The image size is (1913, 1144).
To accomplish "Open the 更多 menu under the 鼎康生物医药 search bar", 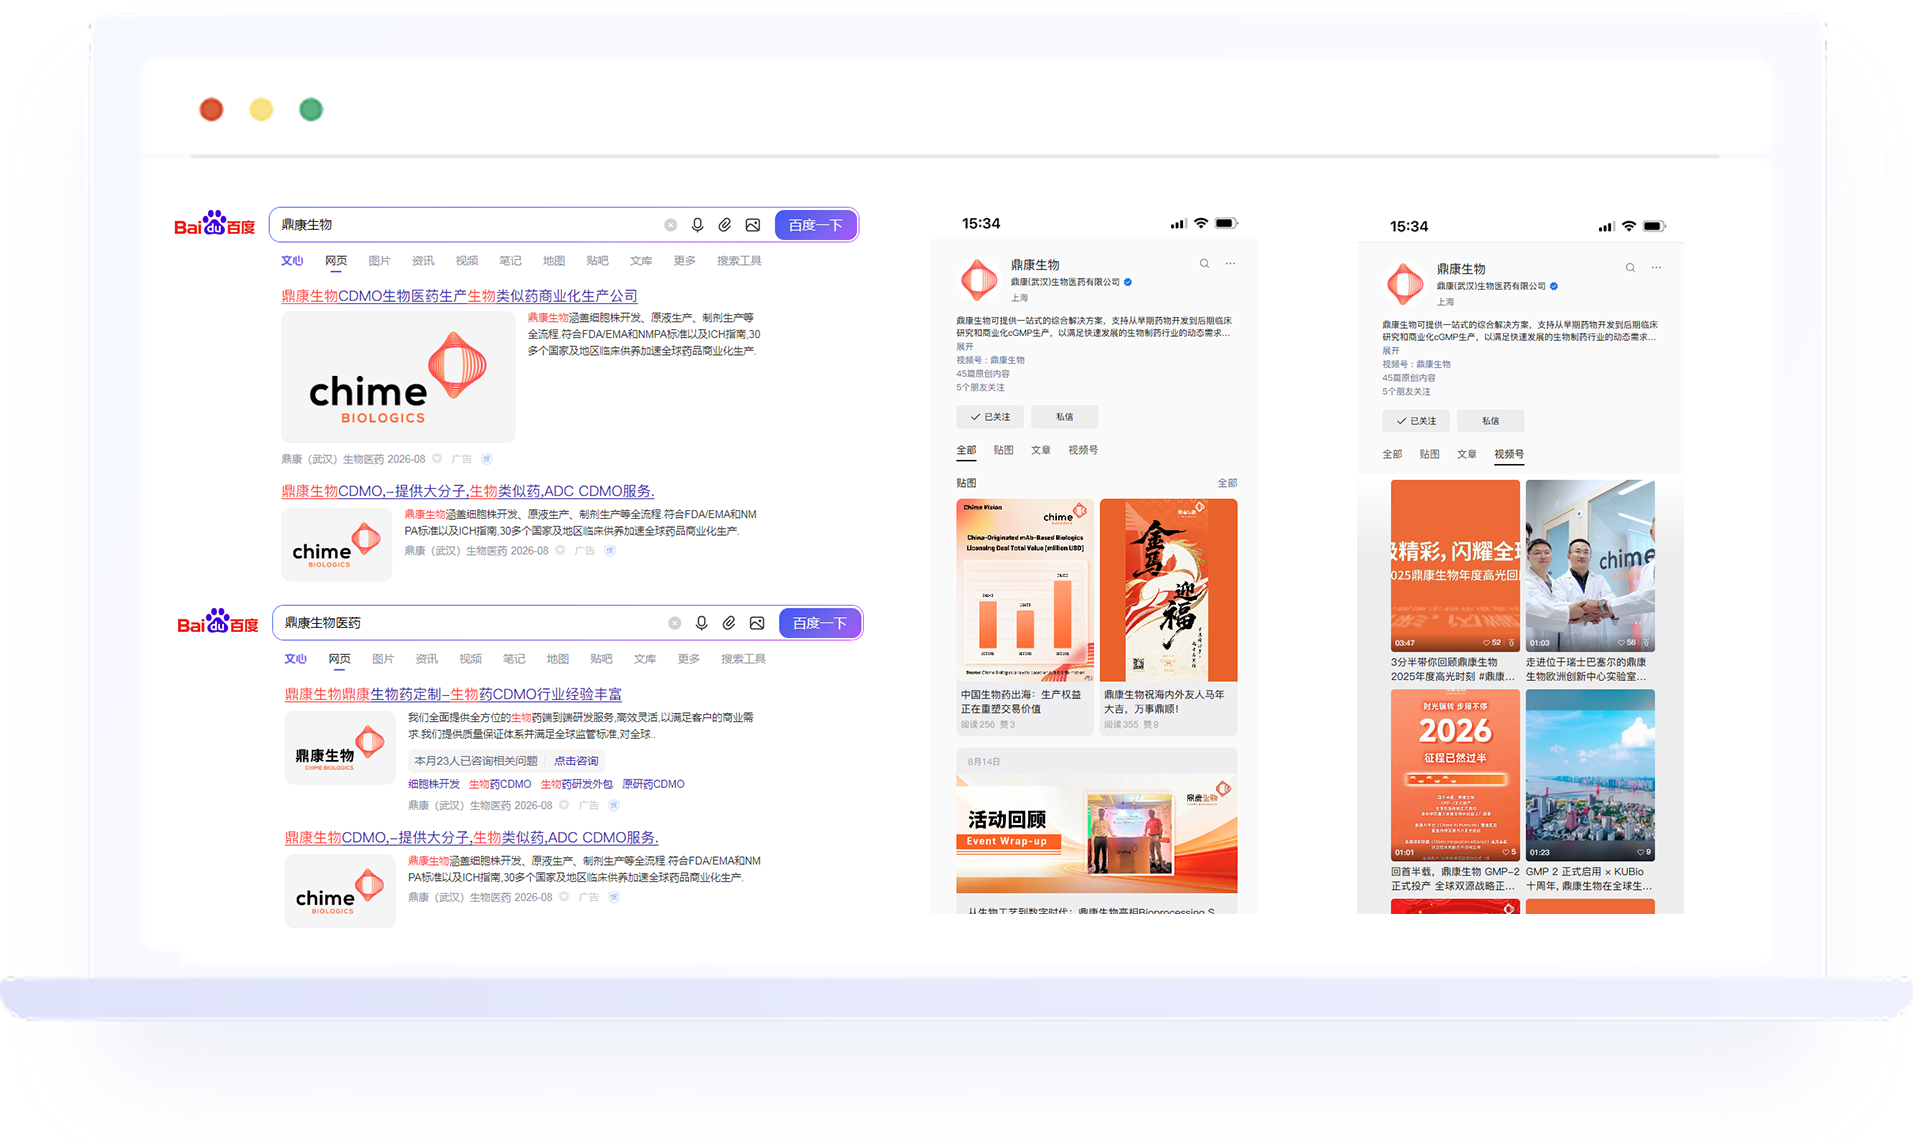I will pyautogui.click(x=688, y=659).
